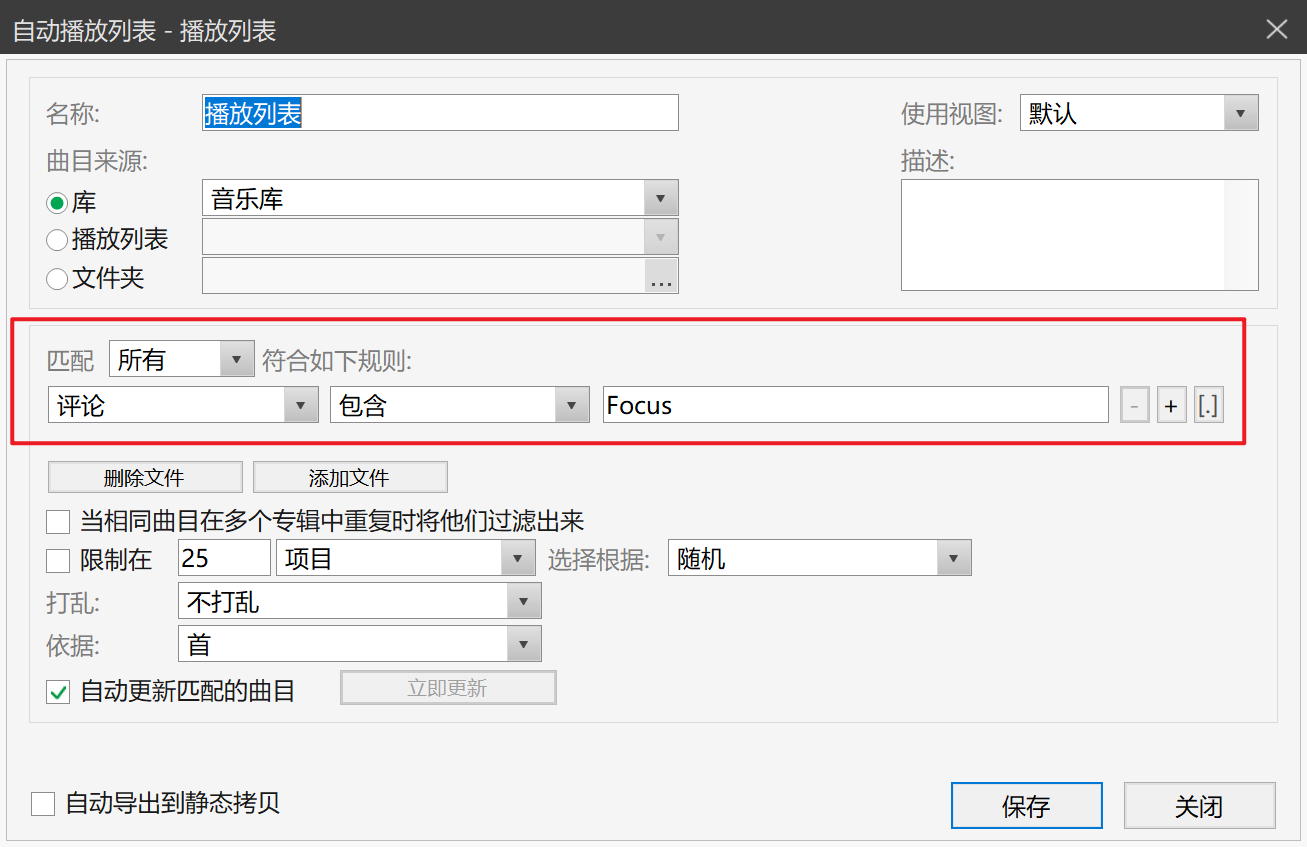Enable filtering duplicate tracks checkbox

click(x=59, y=521)
